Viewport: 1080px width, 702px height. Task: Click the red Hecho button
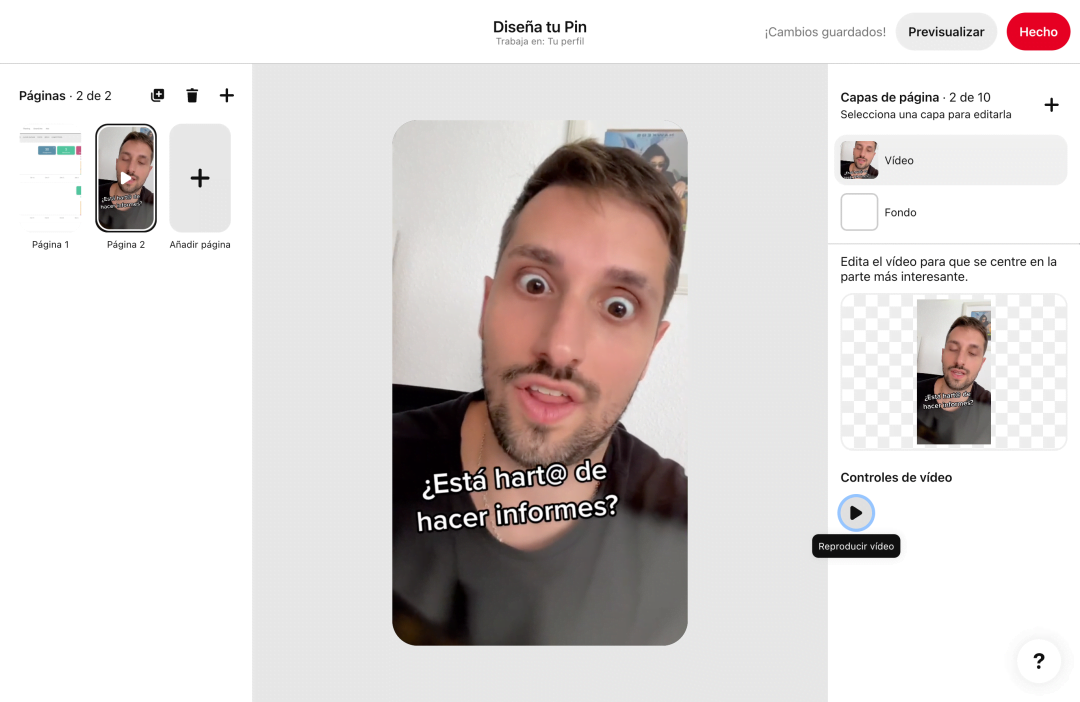1038,32
